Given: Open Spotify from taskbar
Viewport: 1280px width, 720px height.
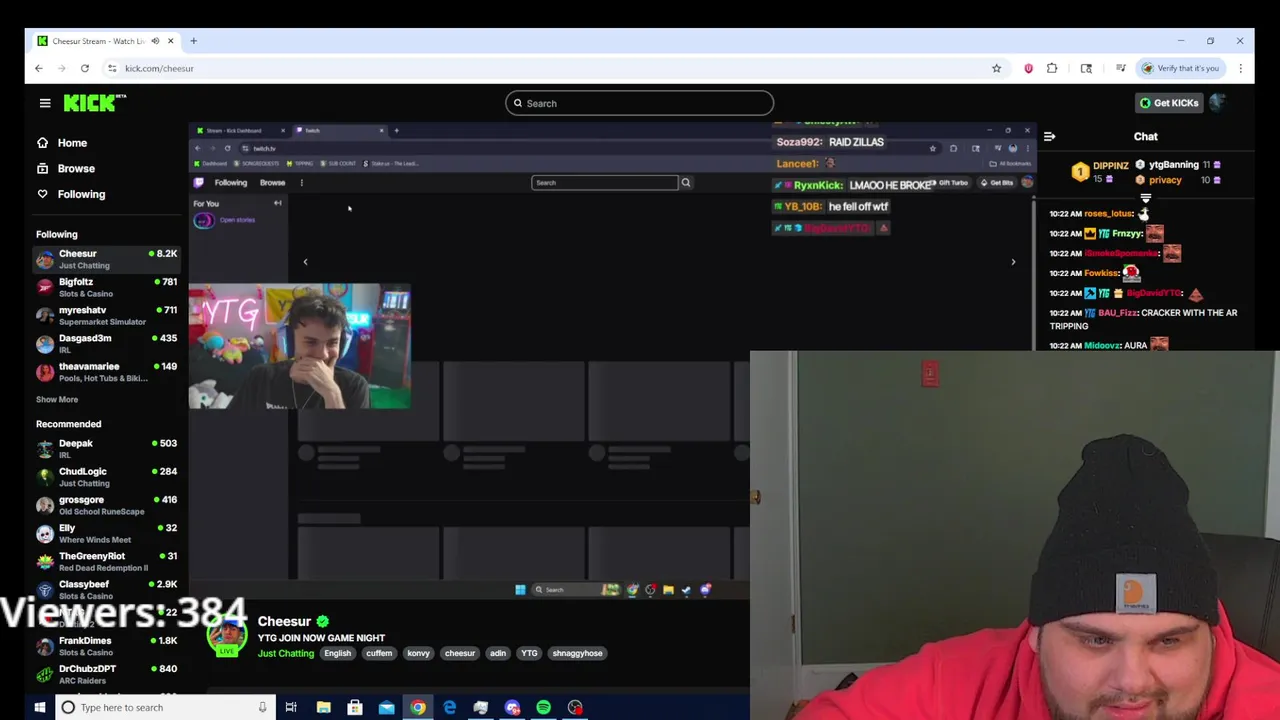Looking at the screenshot, I should point(543,707).
